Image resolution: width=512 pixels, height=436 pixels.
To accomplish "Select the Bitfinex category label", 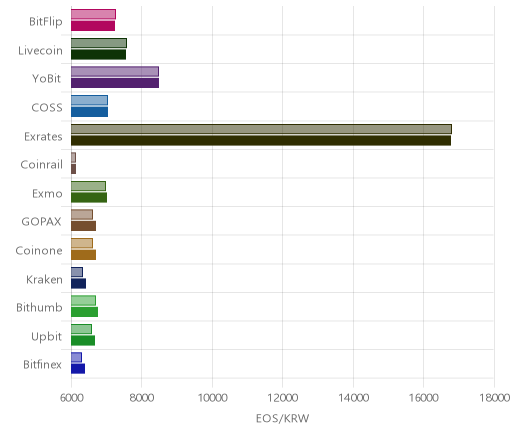I will [x=42, y=365].
